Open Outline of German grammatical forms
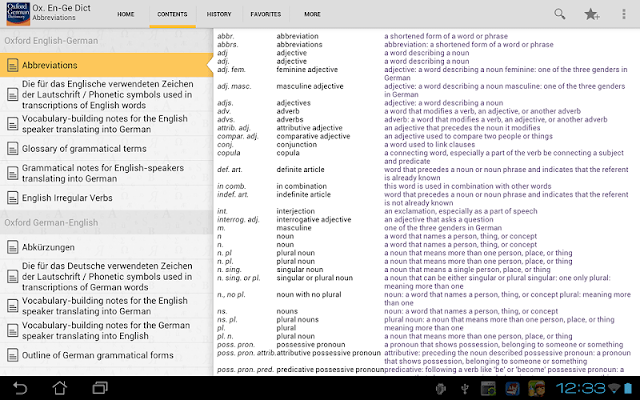 point(106,355)
